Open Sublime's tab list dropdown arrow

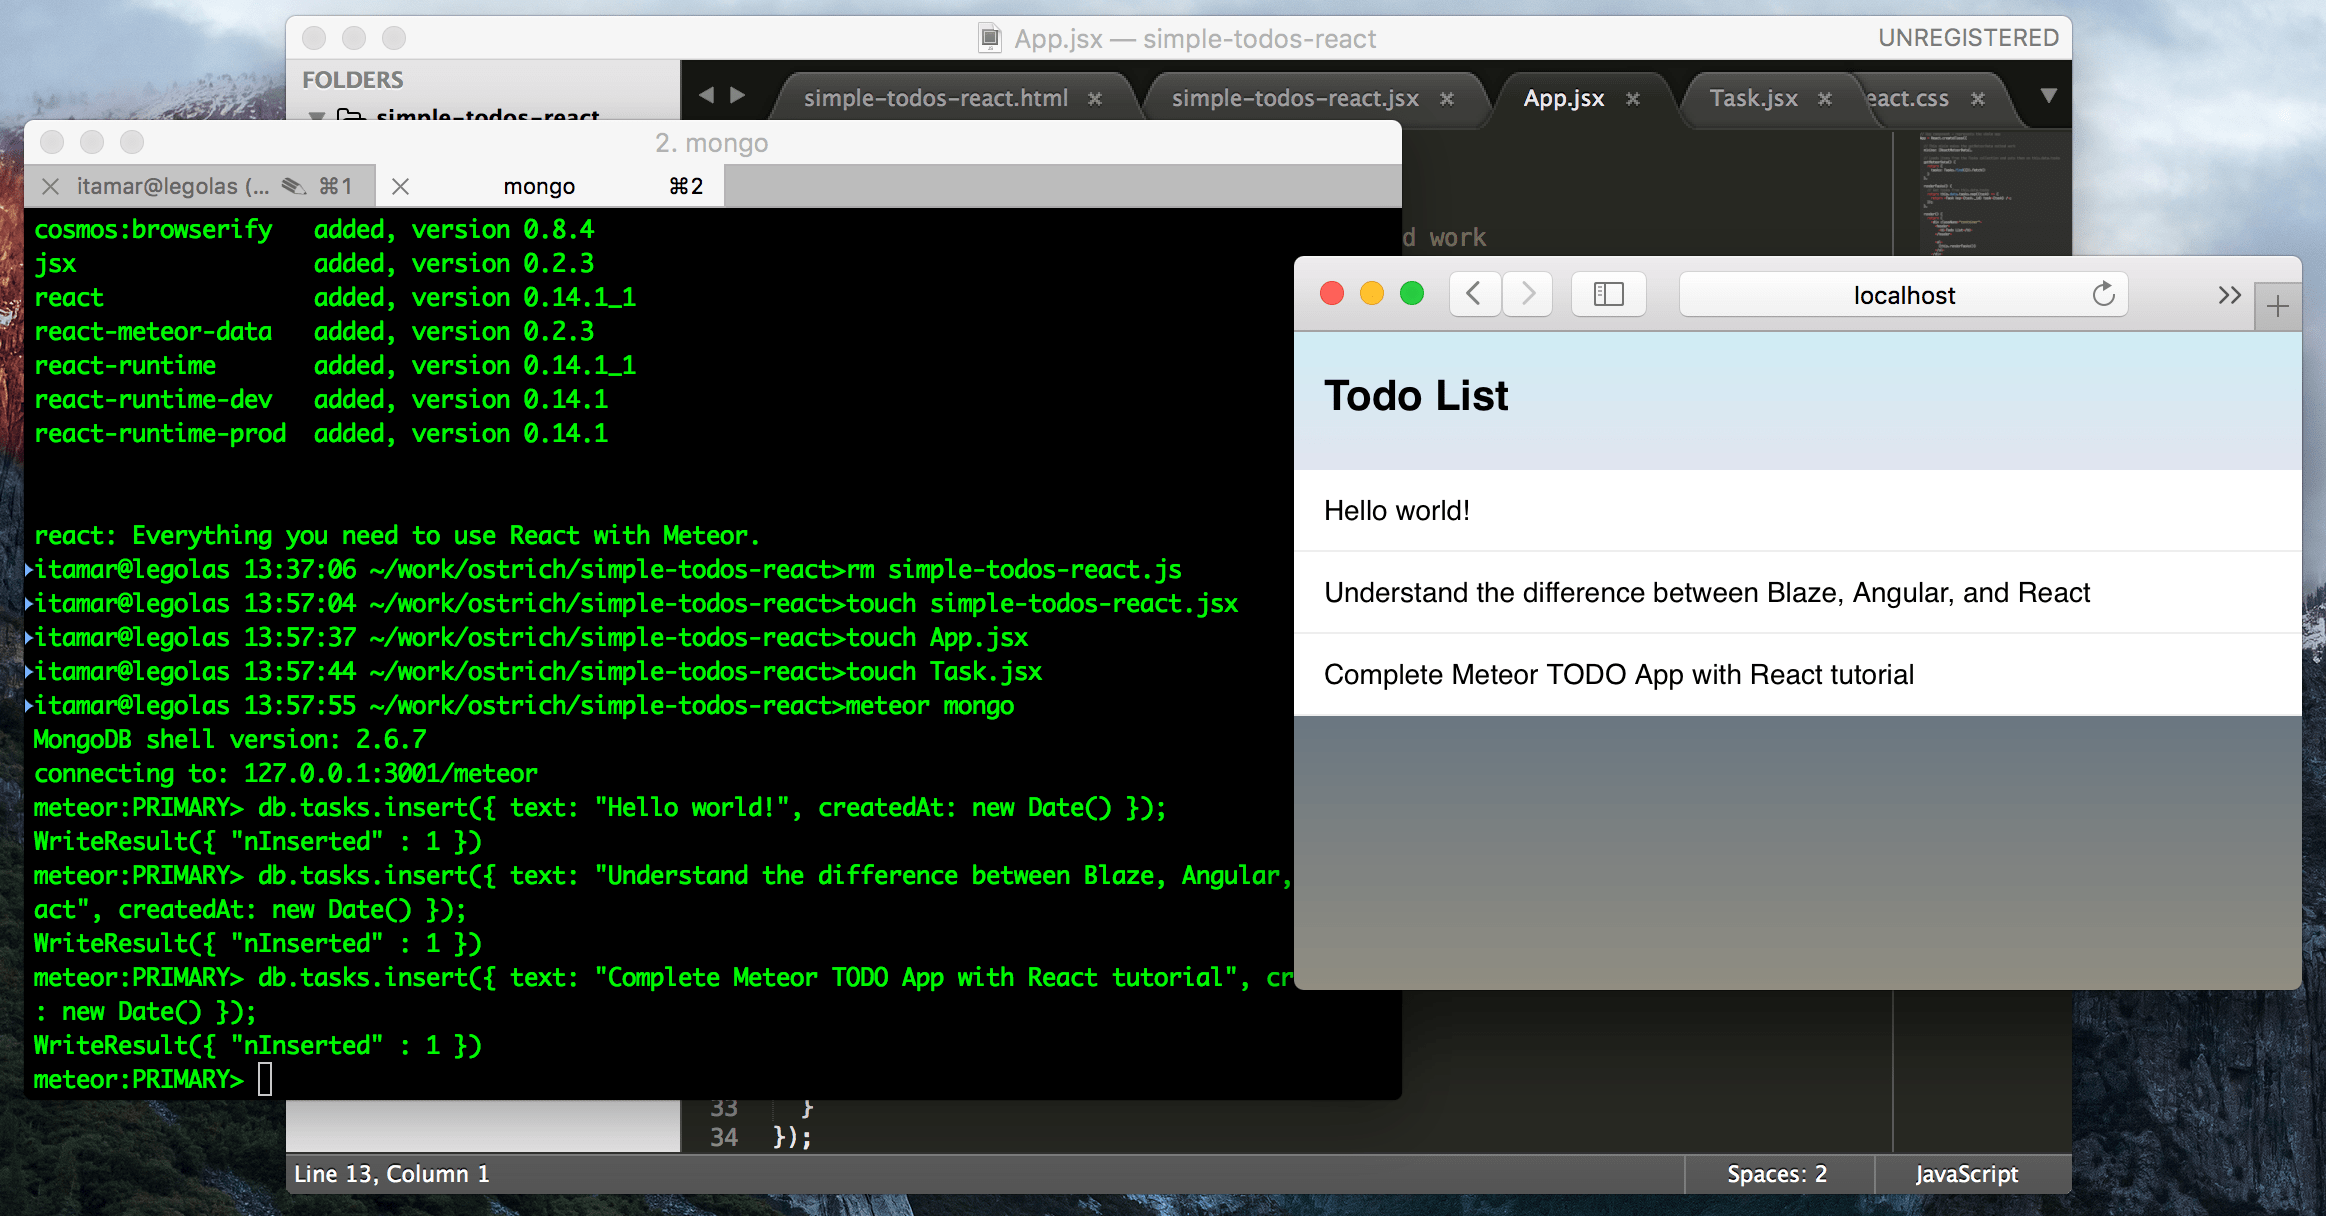tap(2048, 96)
